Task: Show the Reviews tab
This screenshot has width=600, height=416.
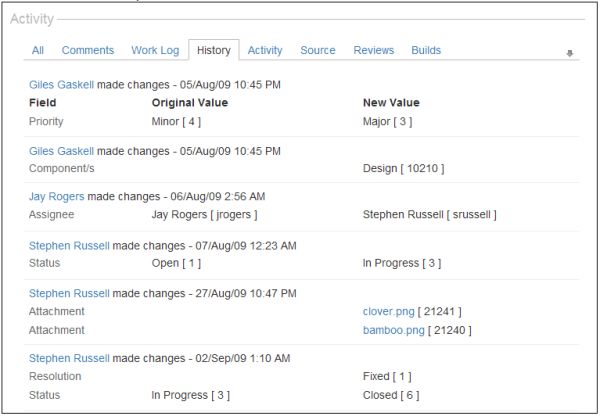Action: click(x=374, y=50)
